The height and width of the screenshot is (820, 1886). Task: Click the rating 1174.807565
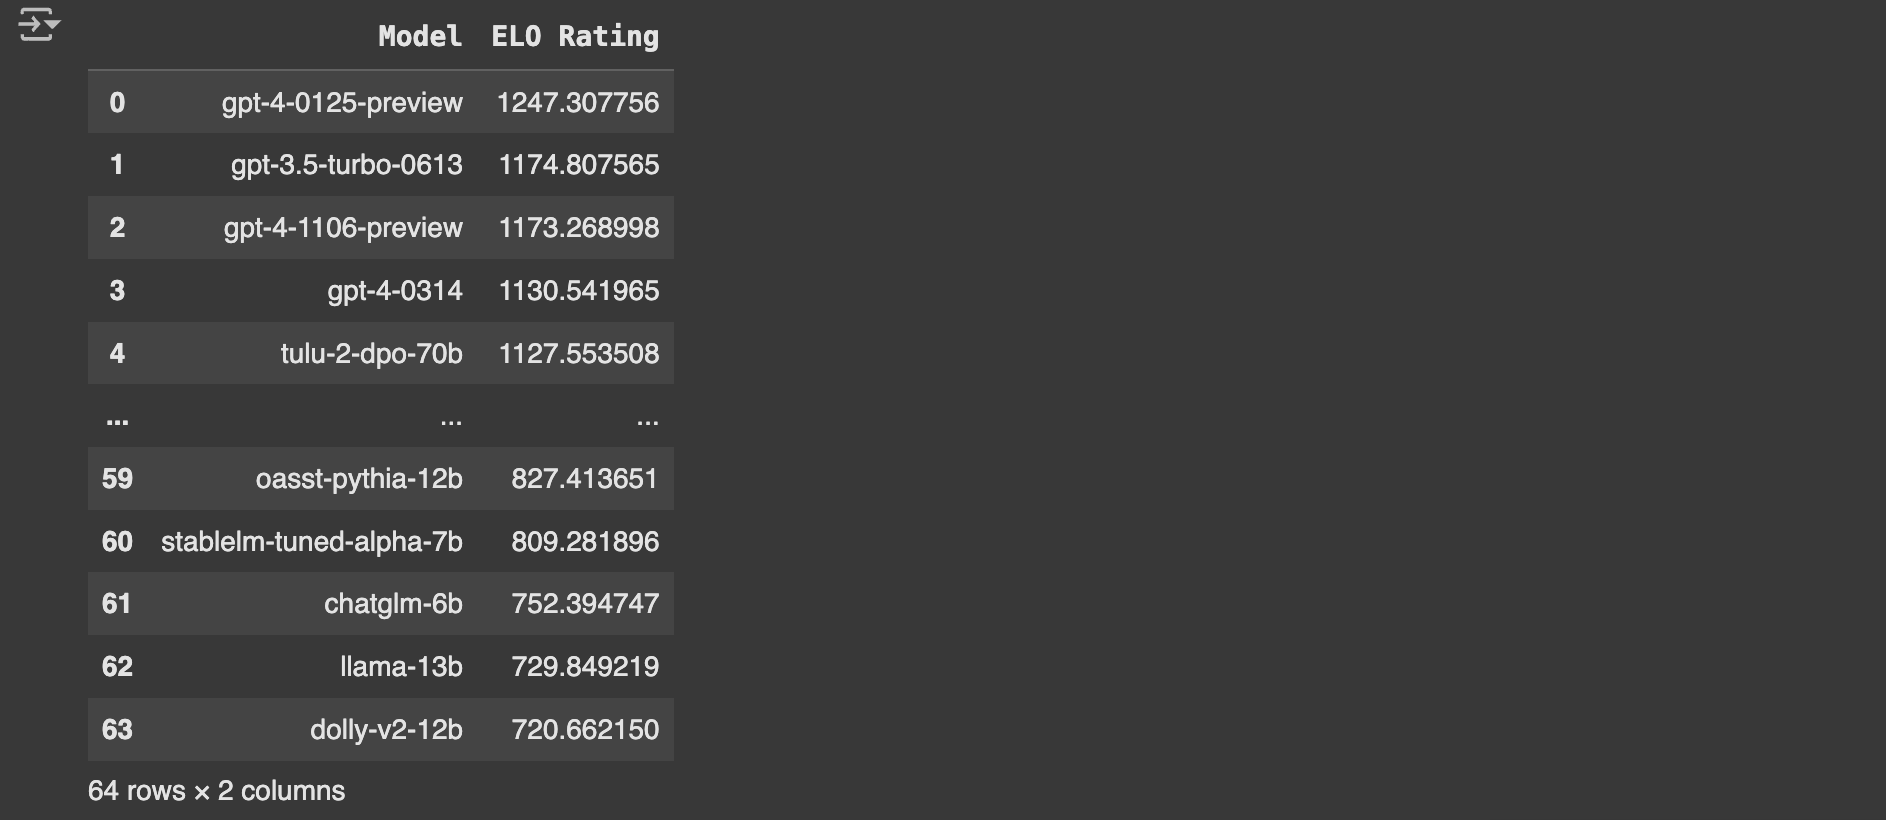[x=579, y=165]
